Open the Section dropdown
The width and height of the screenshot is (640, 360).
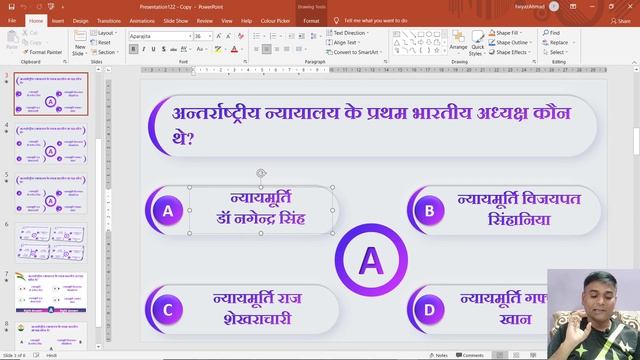pos(105,52)
